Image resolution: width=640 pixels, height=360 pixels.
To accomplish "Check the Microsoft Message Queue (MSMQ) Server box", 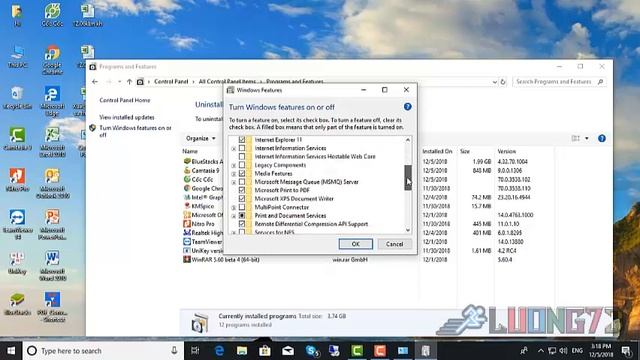I will tap(242, 182).
